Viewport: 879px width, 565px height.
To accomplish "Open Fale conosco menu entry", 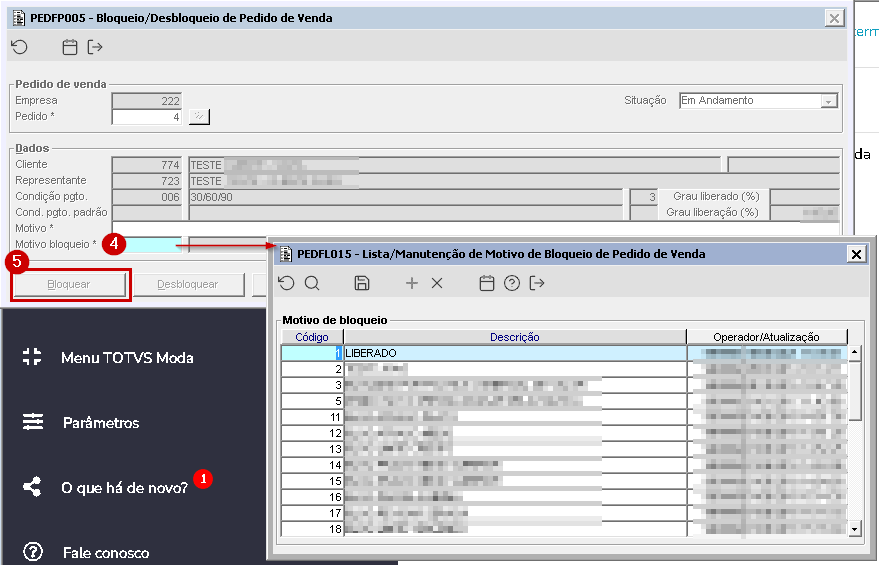I will coord(106,553).
